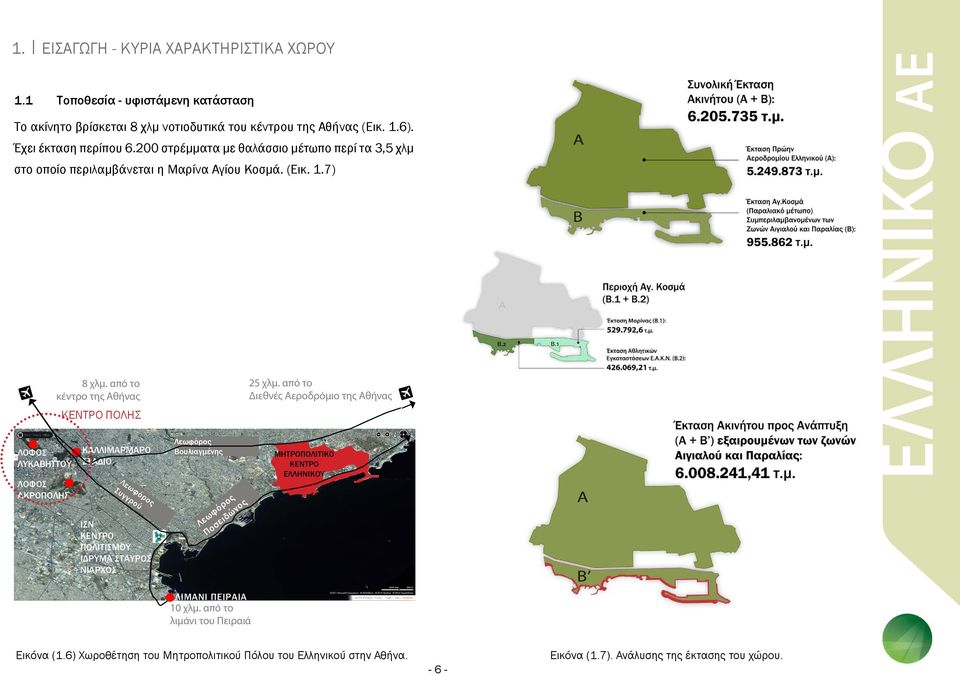960x675 pixels.
Task: Click the airplane icon by the Athens airport label
Action: 405,393
